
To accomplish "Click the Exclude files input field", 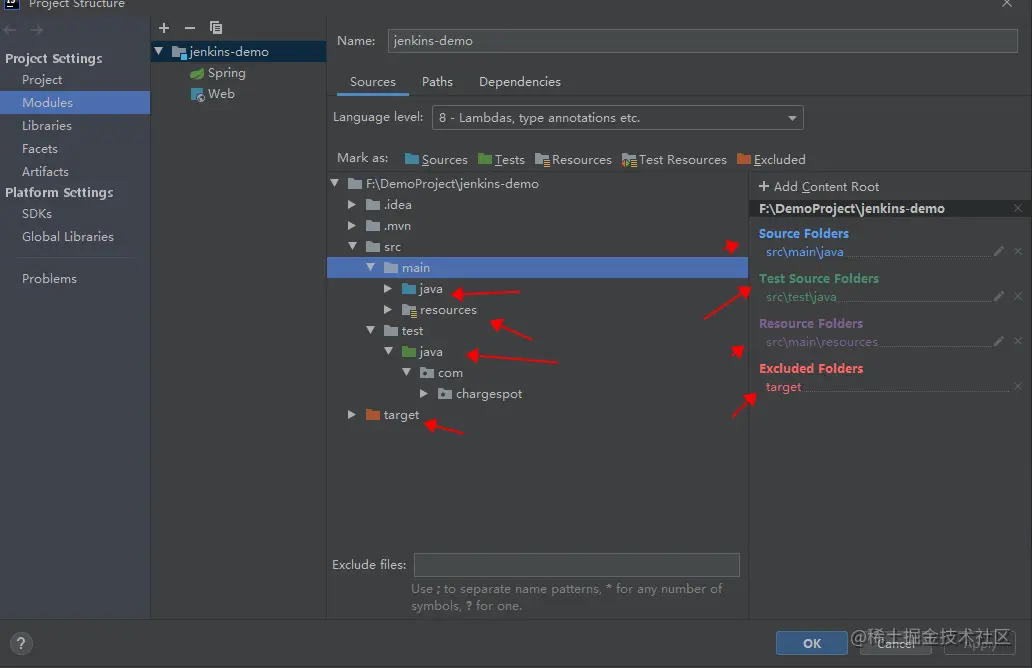I will click(576, 565).
